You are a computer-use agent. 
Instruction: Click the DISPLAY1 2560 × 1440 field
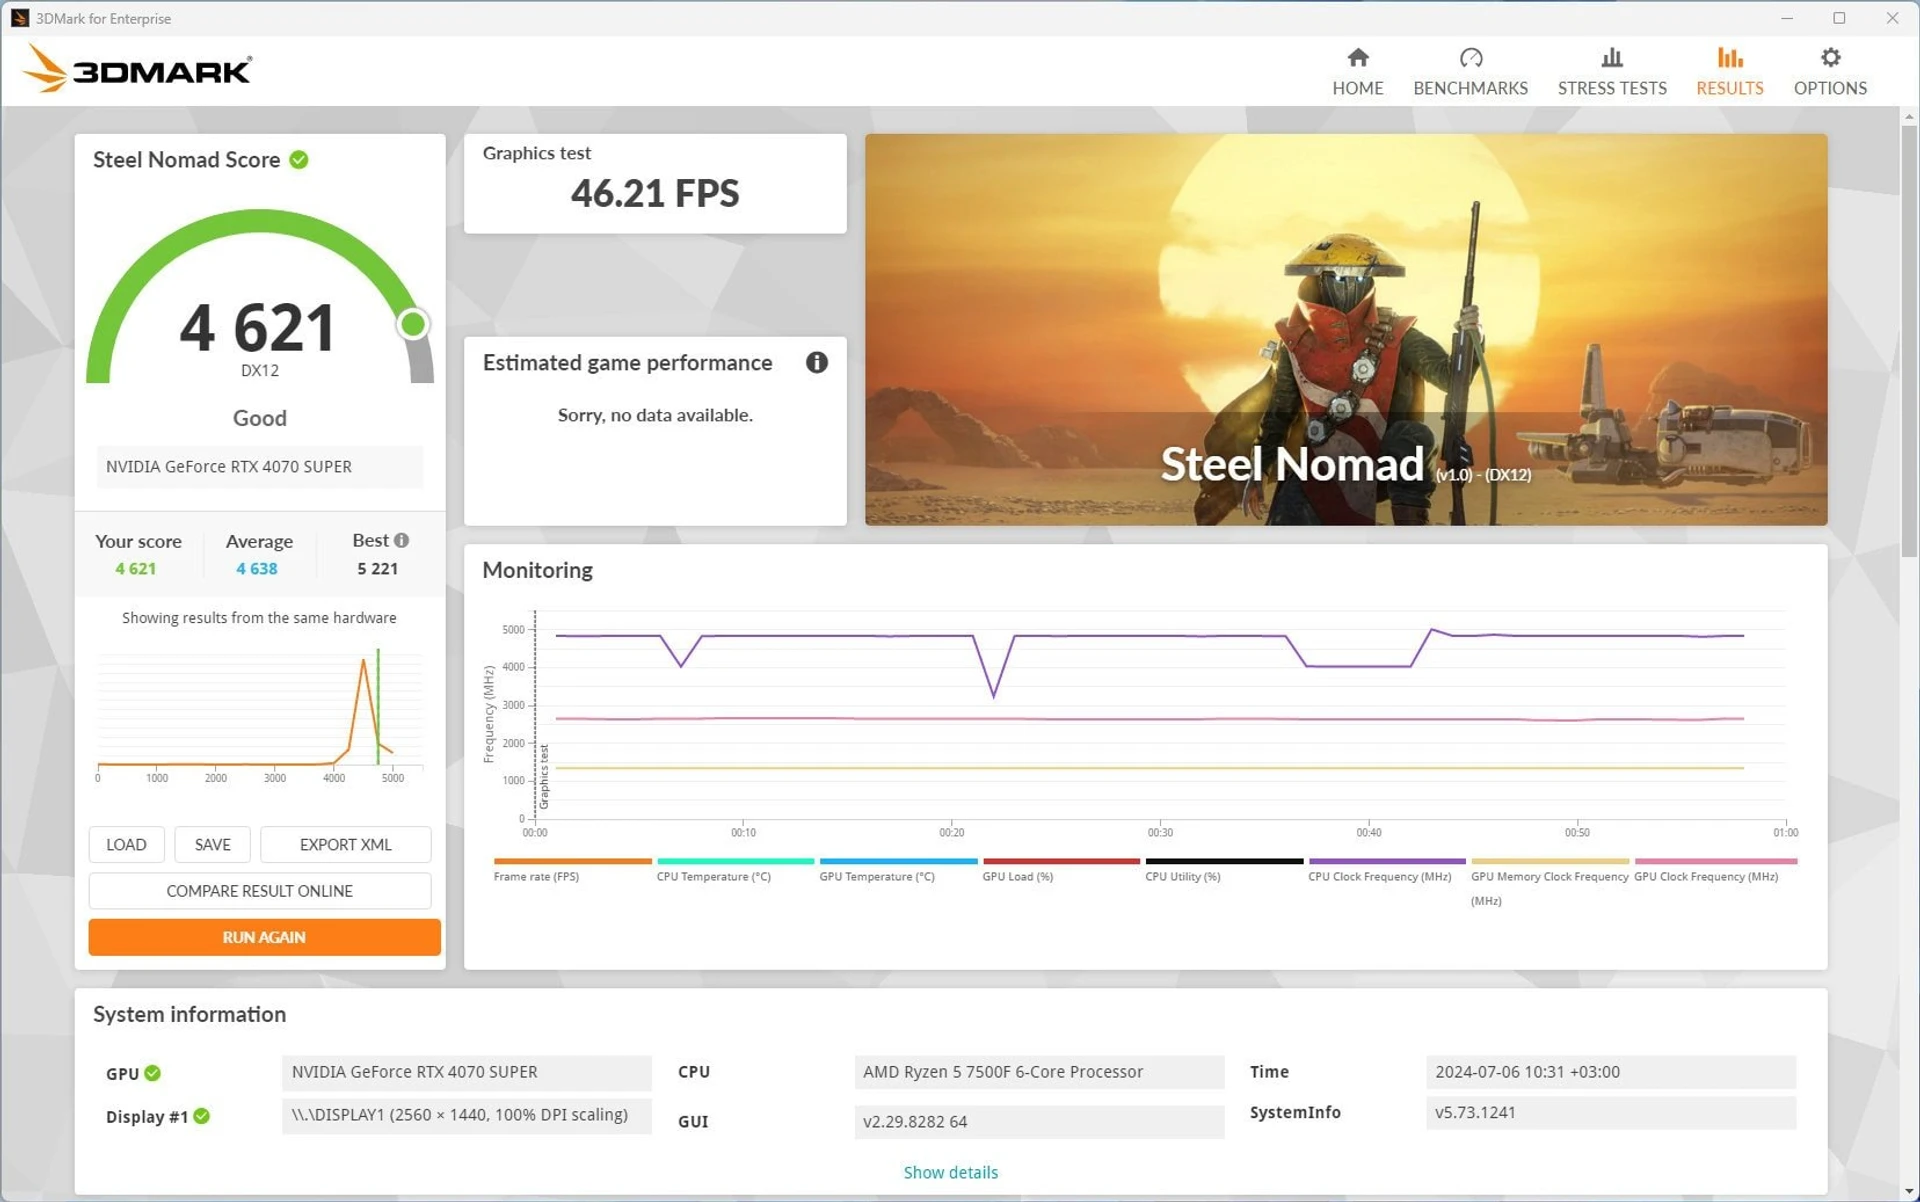click(466, 1115)
